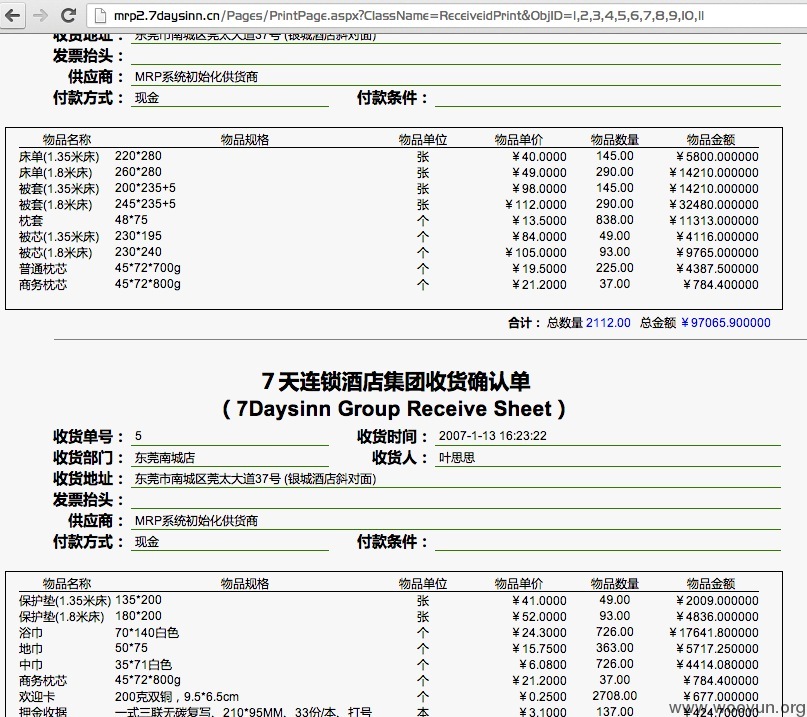Select lower table's 物品金额 column header
Image resolution: width=807 pixels, height=717 pixels.
tap(710, 583)
